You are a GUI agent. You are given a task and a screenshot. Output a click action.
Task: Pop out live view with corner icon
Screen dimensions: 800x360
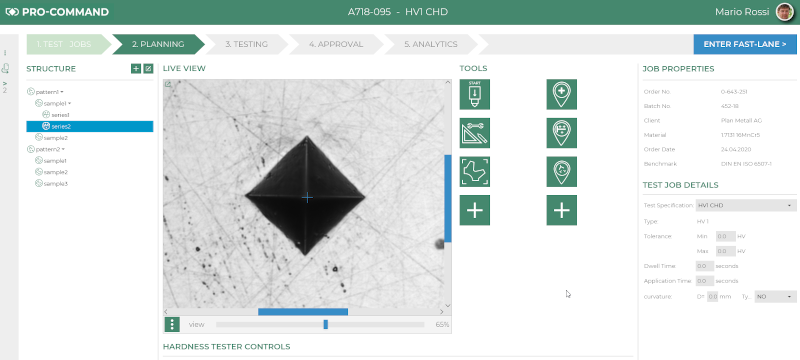pos(168,85)
